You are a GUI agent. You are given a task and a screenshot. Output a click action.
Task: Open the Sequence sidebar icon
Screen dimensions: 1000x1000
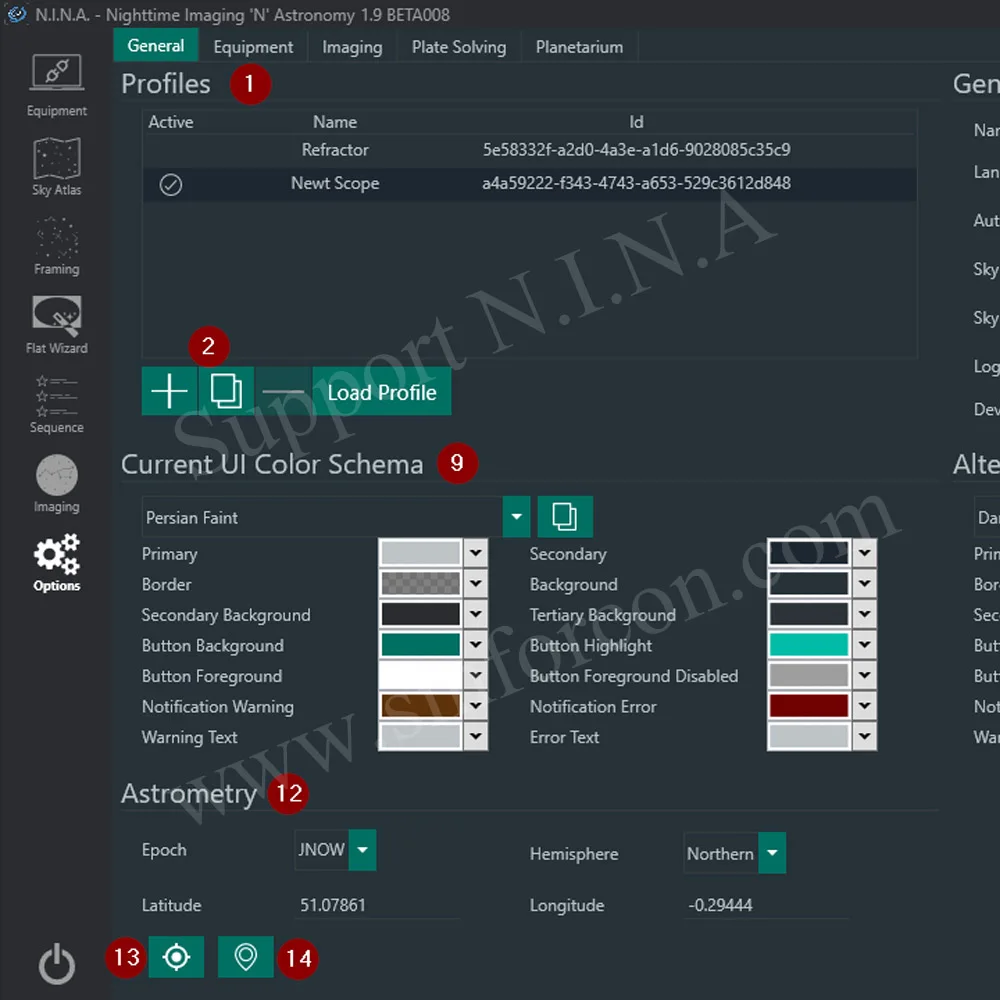(57, 404)
